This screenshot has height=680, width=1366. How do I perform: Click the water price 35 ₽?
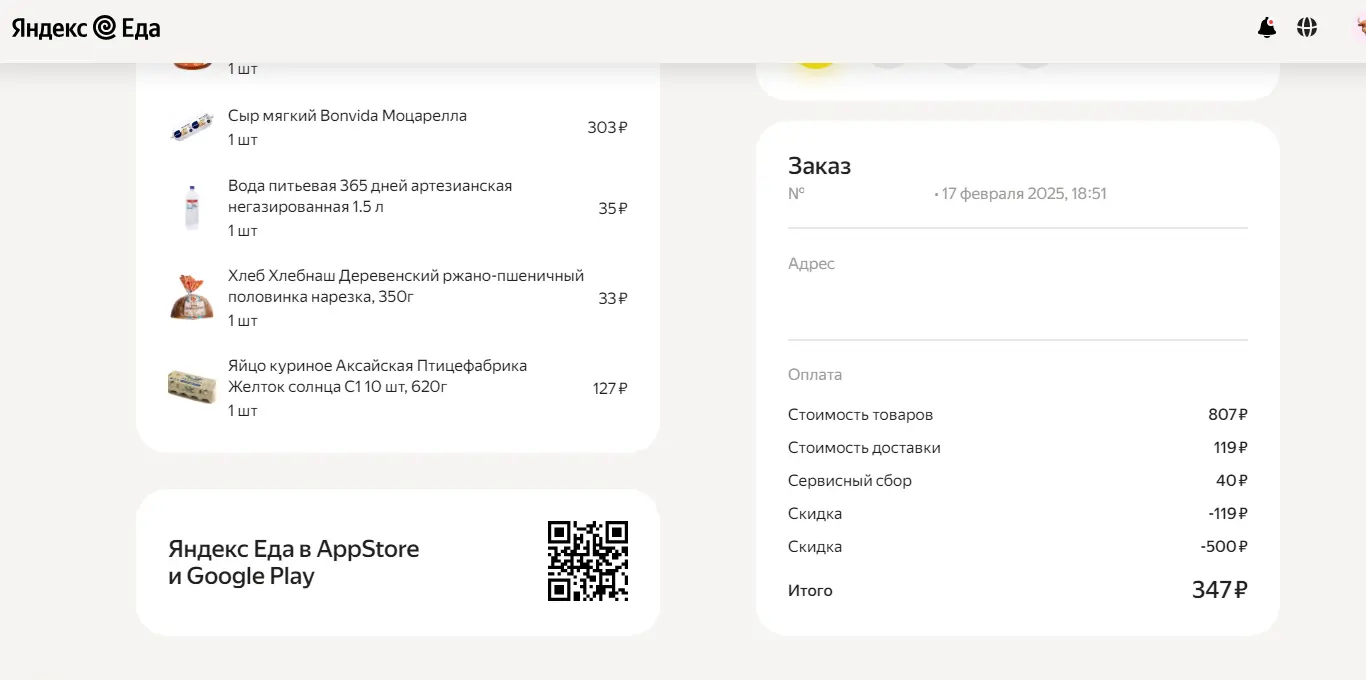click(x=613, y=208)
